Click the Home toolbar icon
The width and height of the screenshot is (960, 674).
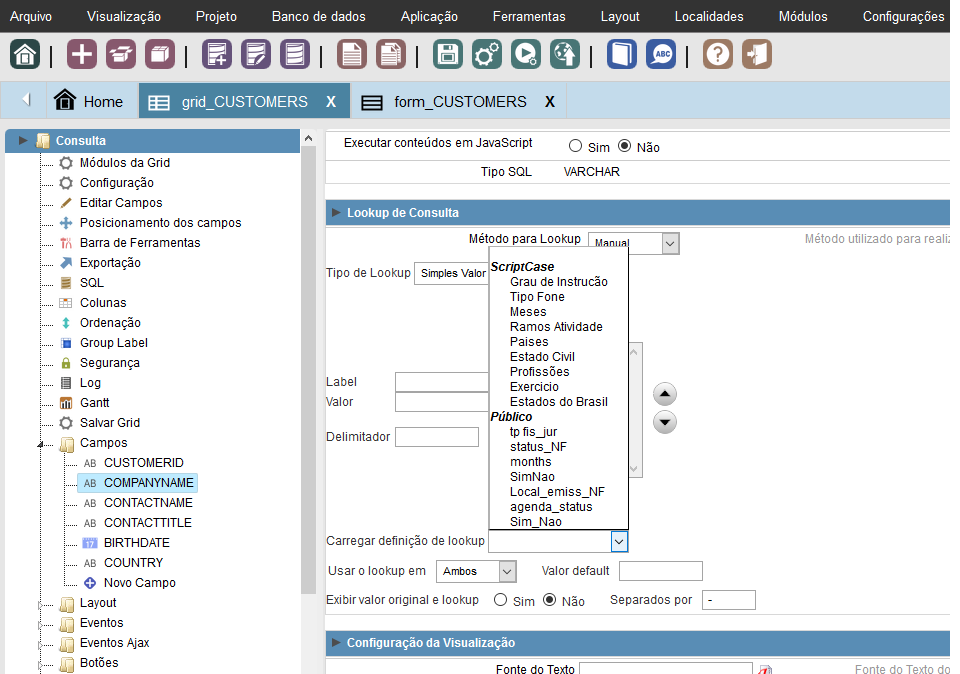point(25,54)
